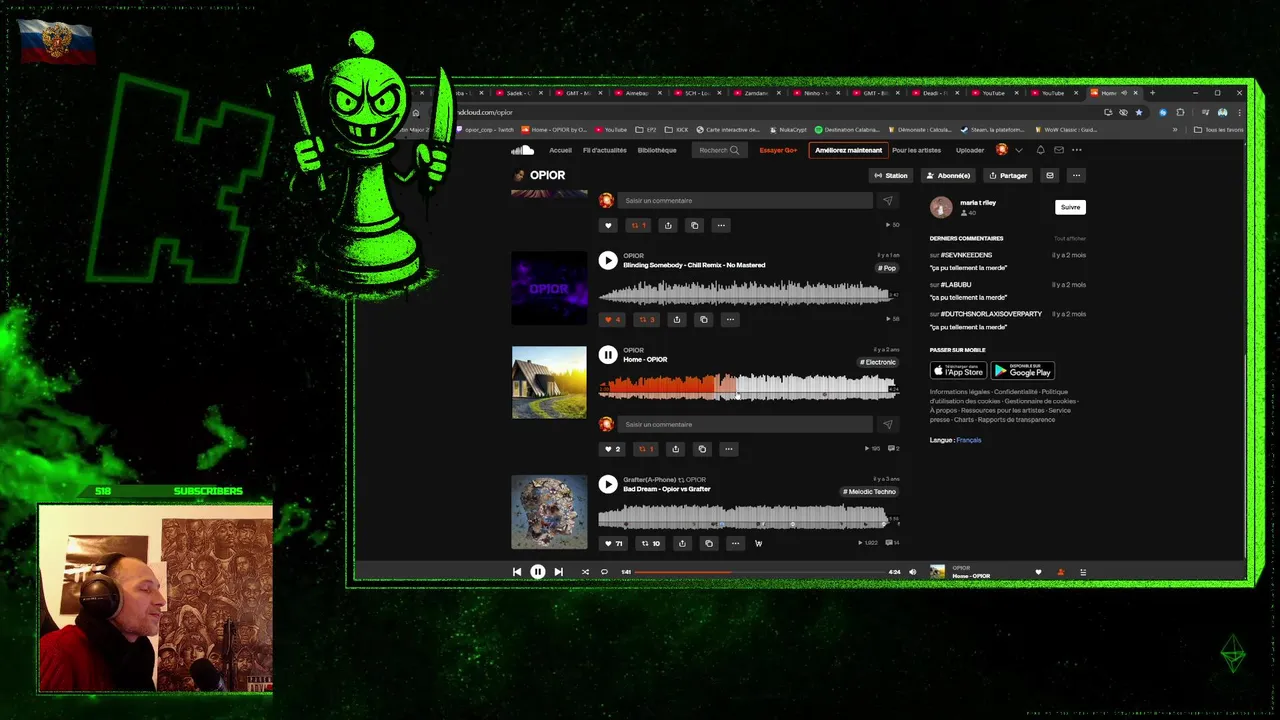Send comment on the topmost track
The height and width of the screenshot is (720, 1280).
coord(887,201)
